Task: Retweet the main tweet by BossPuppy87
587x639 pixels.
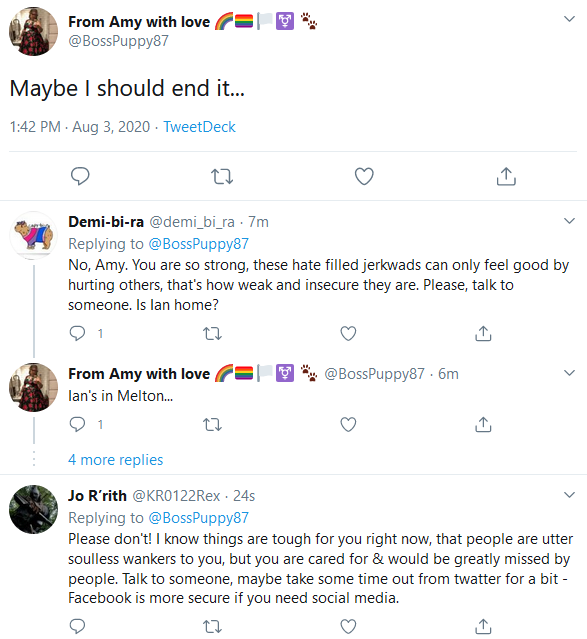Action: (222, 176)
